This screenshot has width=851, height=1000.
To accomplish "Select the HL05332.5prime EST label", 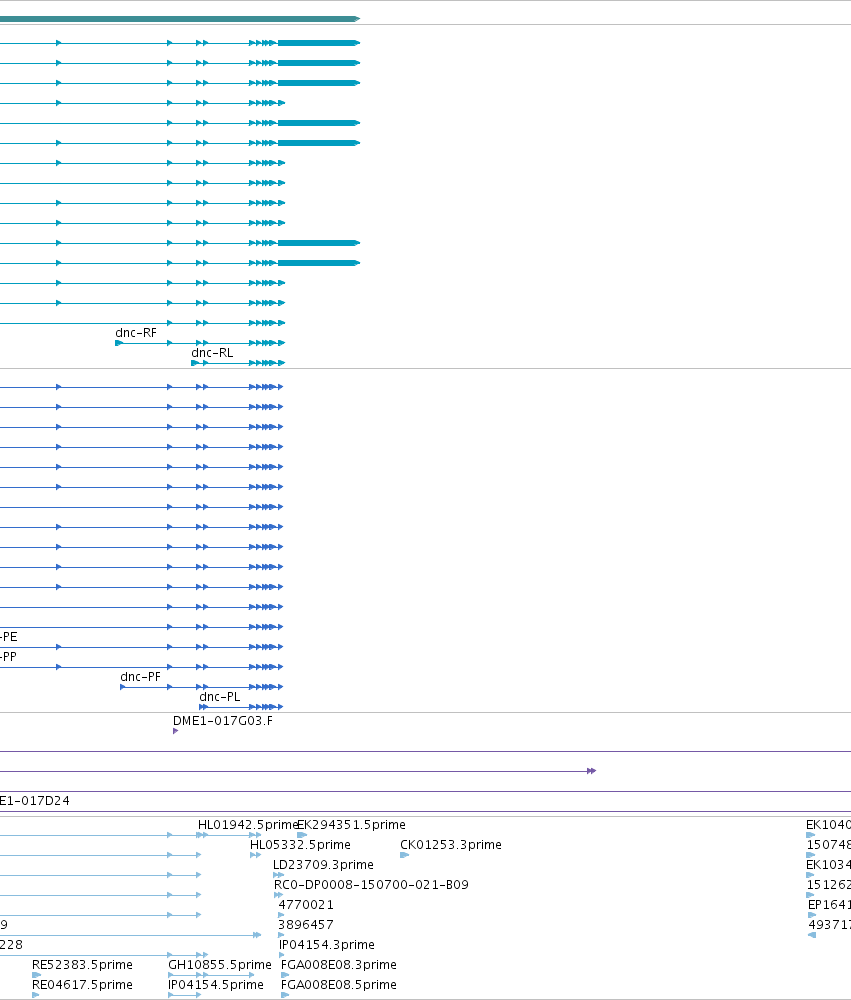I will point(300,844).
